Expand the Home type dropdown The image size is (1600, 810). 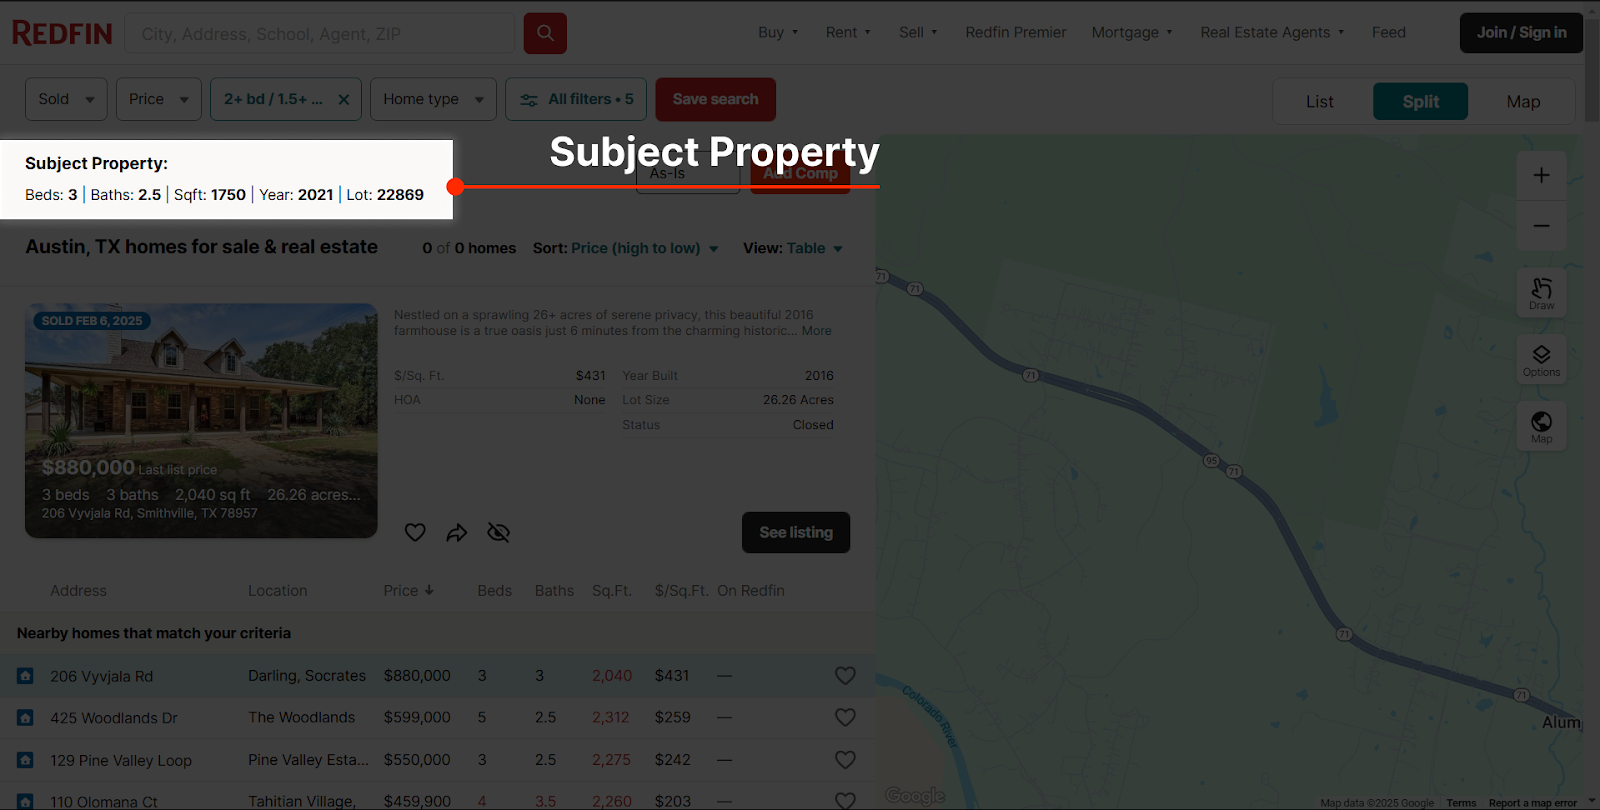(x=433, y=99)
